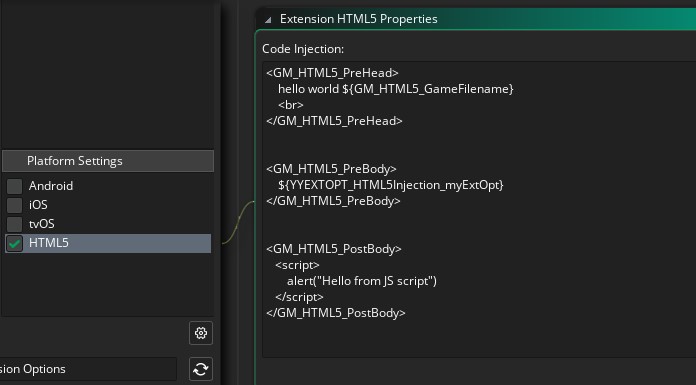Click the <br> line in the code
Screen dimensions: 696x385
[x=290, y=105]
